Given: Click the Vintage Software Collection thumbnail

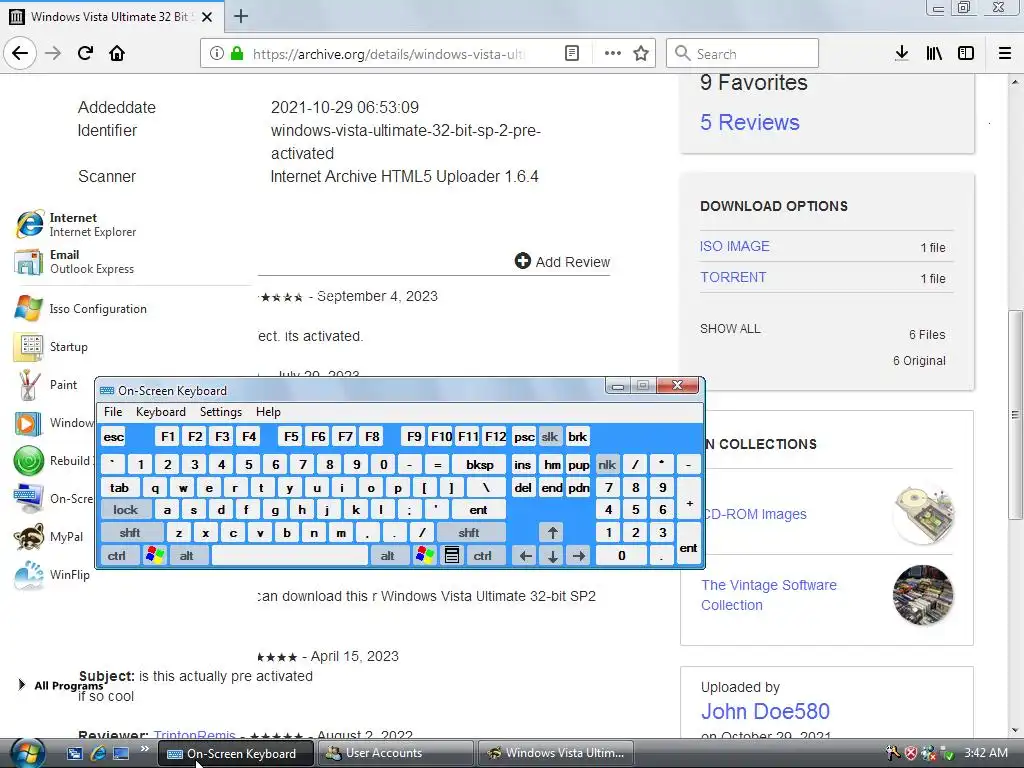Looking at the screenshot, I should pyautogui.click(x=923, y=595).
